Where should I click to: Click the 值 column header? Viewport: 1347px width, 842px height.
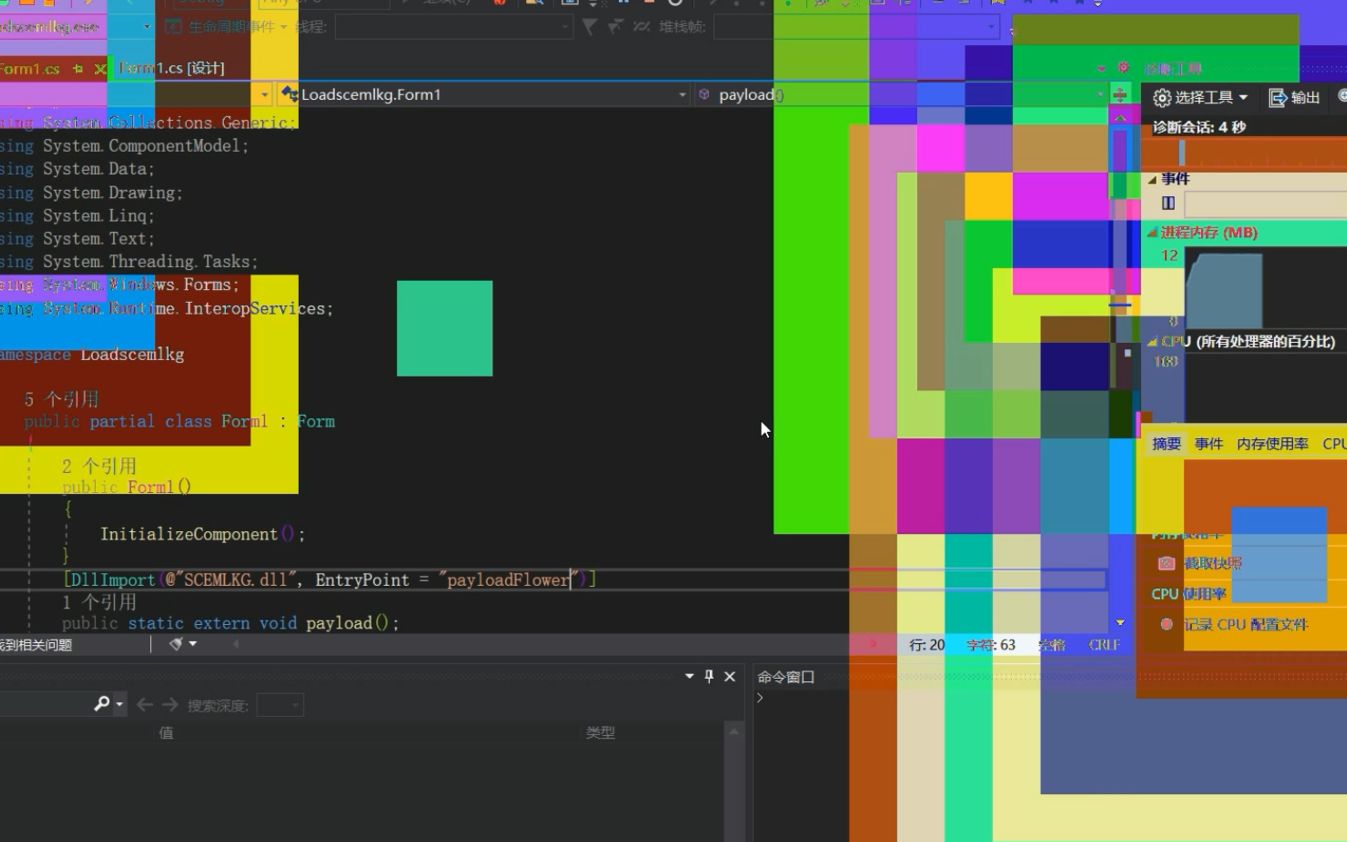point(166,733)
